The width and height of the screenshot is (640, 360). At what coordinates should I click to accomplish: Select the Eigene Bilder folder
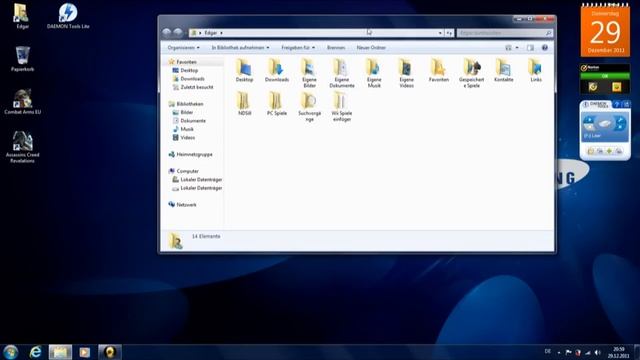coord(309,73)
